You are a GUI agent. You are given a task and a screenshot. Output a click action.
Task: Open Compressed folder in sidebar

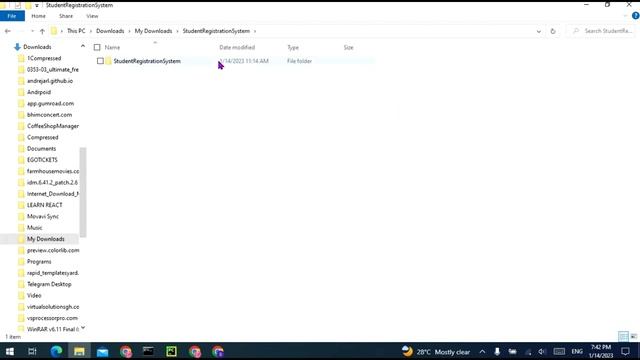click(x=42, y=138)
